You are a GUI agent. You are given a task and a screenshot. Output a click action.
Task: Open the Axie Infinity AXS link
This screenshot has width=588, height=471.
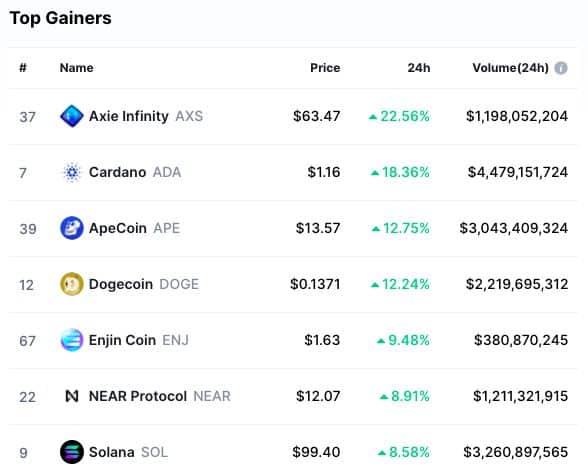[x=146, y=116]
